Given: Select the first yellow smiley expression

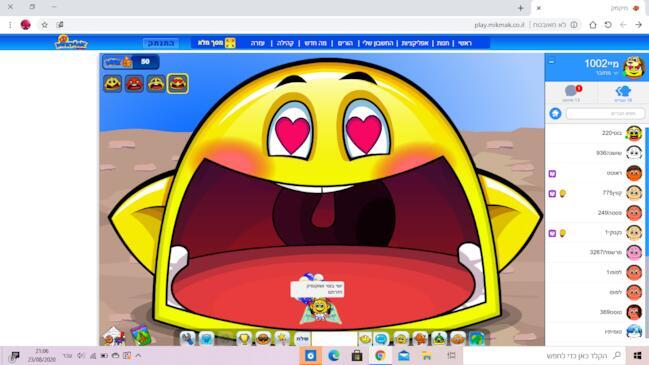Looking at the screenshot, I should coord(113,84).
